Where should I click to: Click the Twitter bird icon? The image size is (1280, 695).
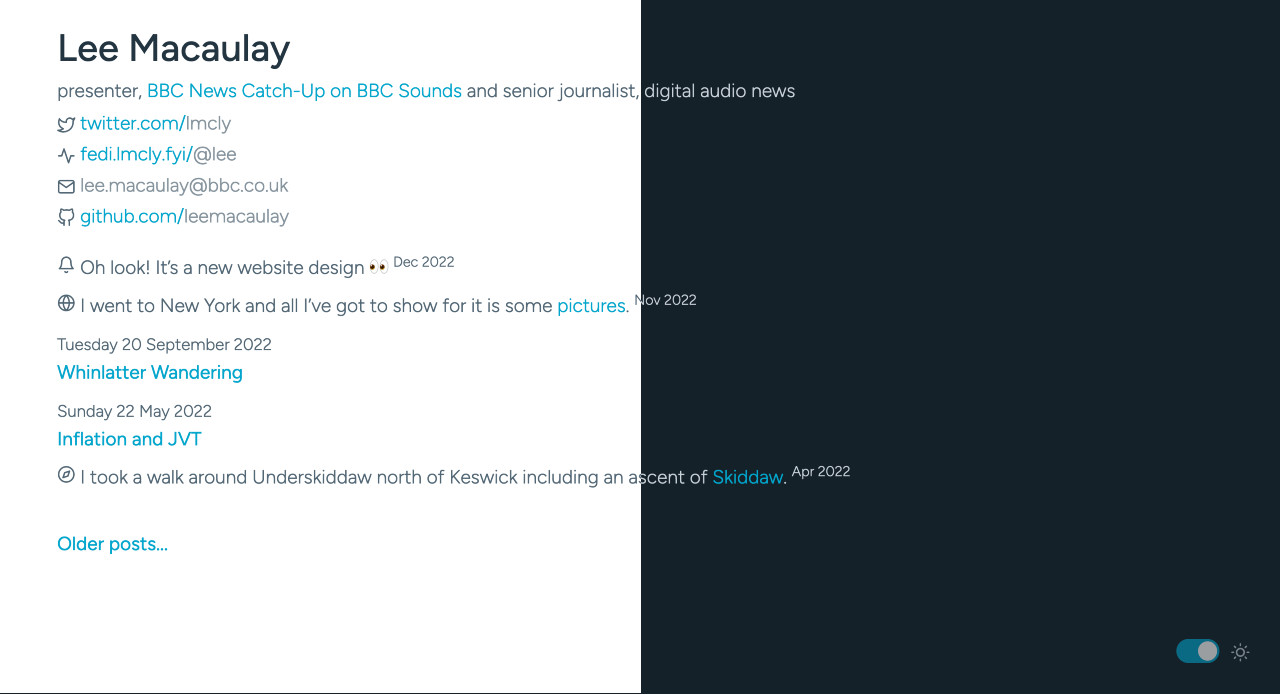pos(66,124)
